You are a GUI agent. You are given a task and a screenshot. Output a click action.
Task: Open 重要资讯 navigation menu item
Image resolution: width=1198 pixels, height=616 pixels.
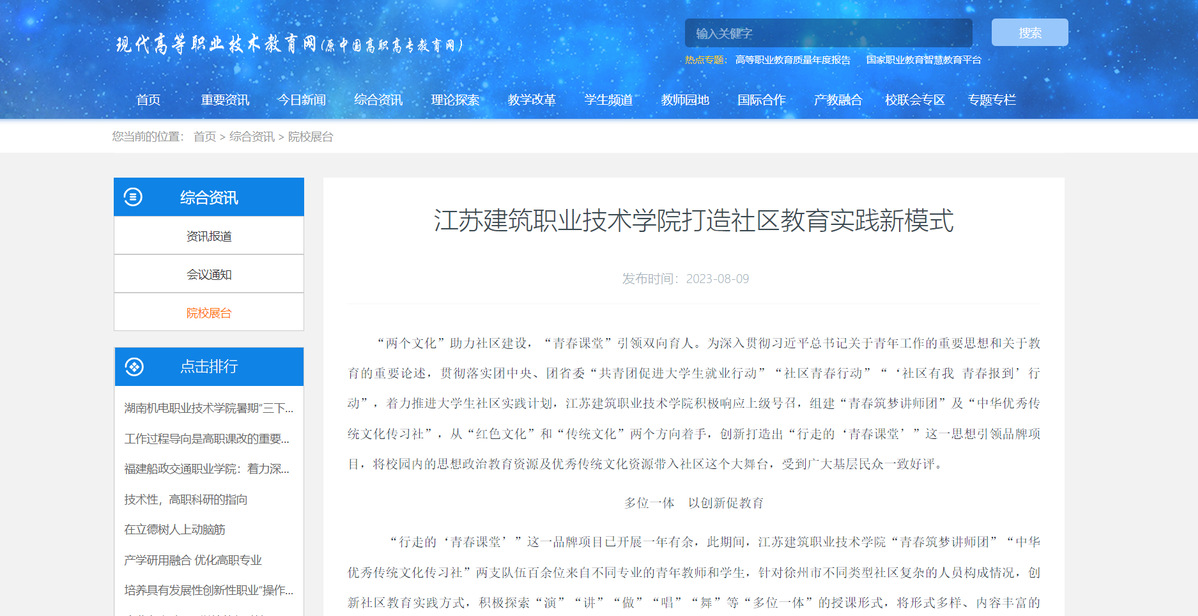point(225,100)
